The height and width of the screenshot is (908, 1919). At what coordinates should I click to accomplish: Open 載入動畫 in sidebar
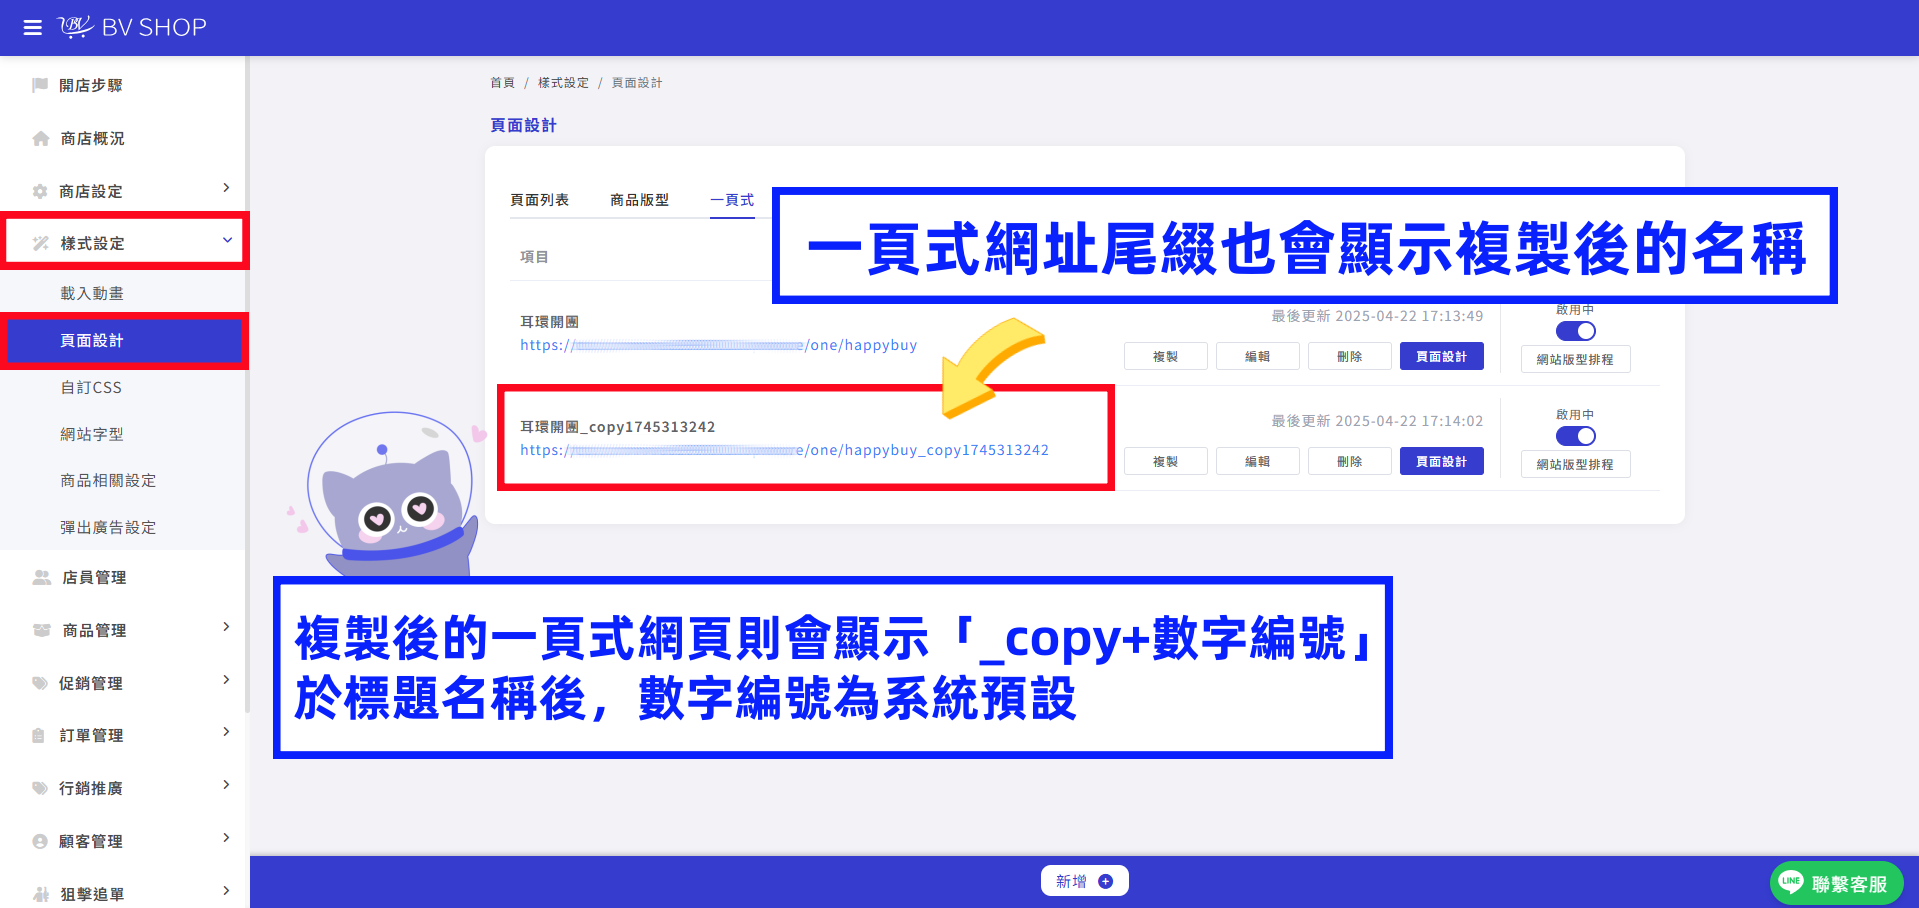(92, 293)
